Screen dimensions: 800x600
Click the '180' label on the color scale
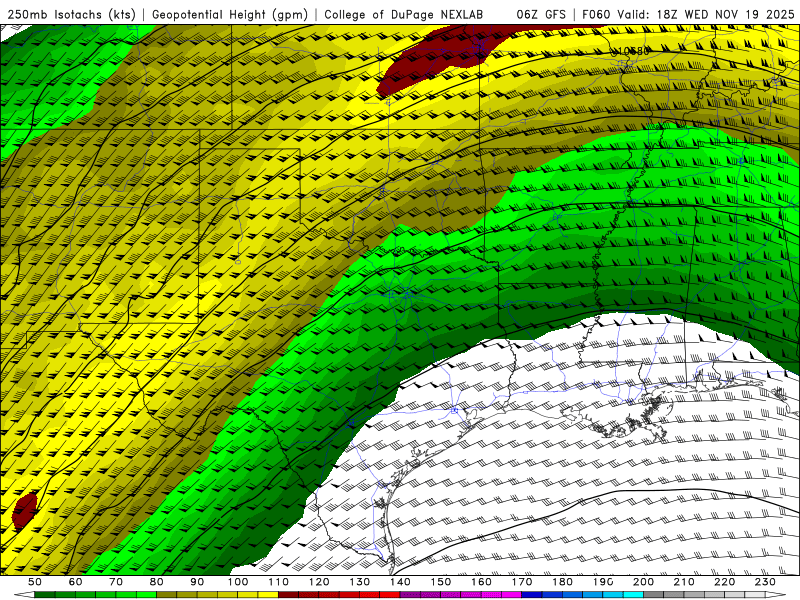pyautogui.click(x=563, y=582)
